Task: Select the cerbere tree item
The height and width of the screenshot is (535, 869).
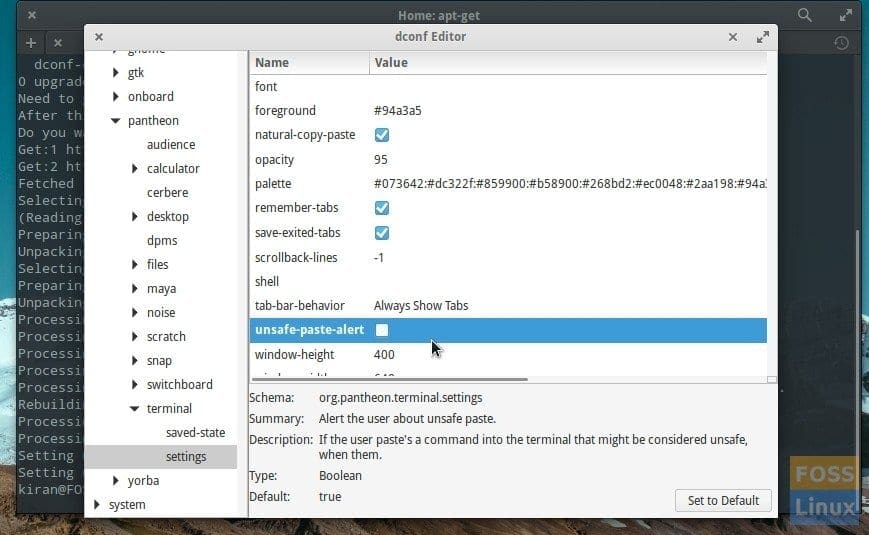Action: click(x=167, y=192)
